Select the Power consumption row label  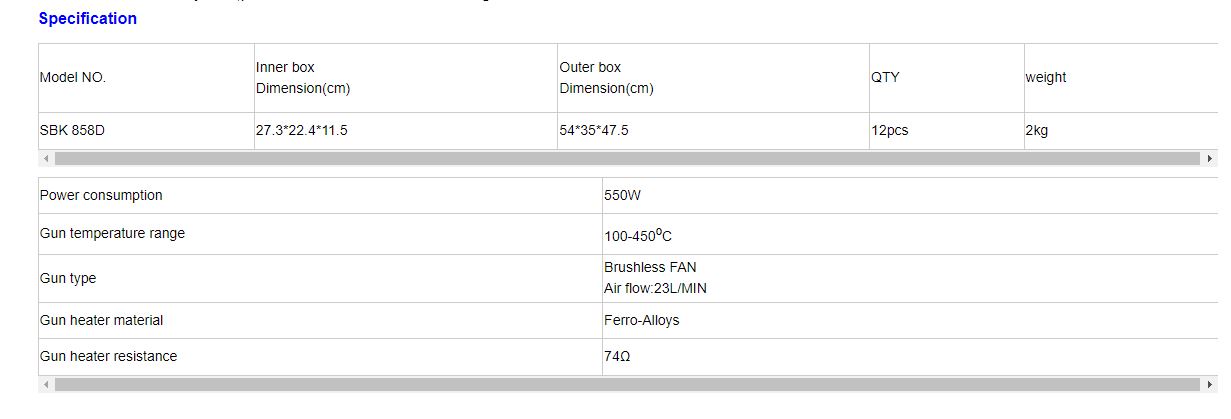coord(320,196)
